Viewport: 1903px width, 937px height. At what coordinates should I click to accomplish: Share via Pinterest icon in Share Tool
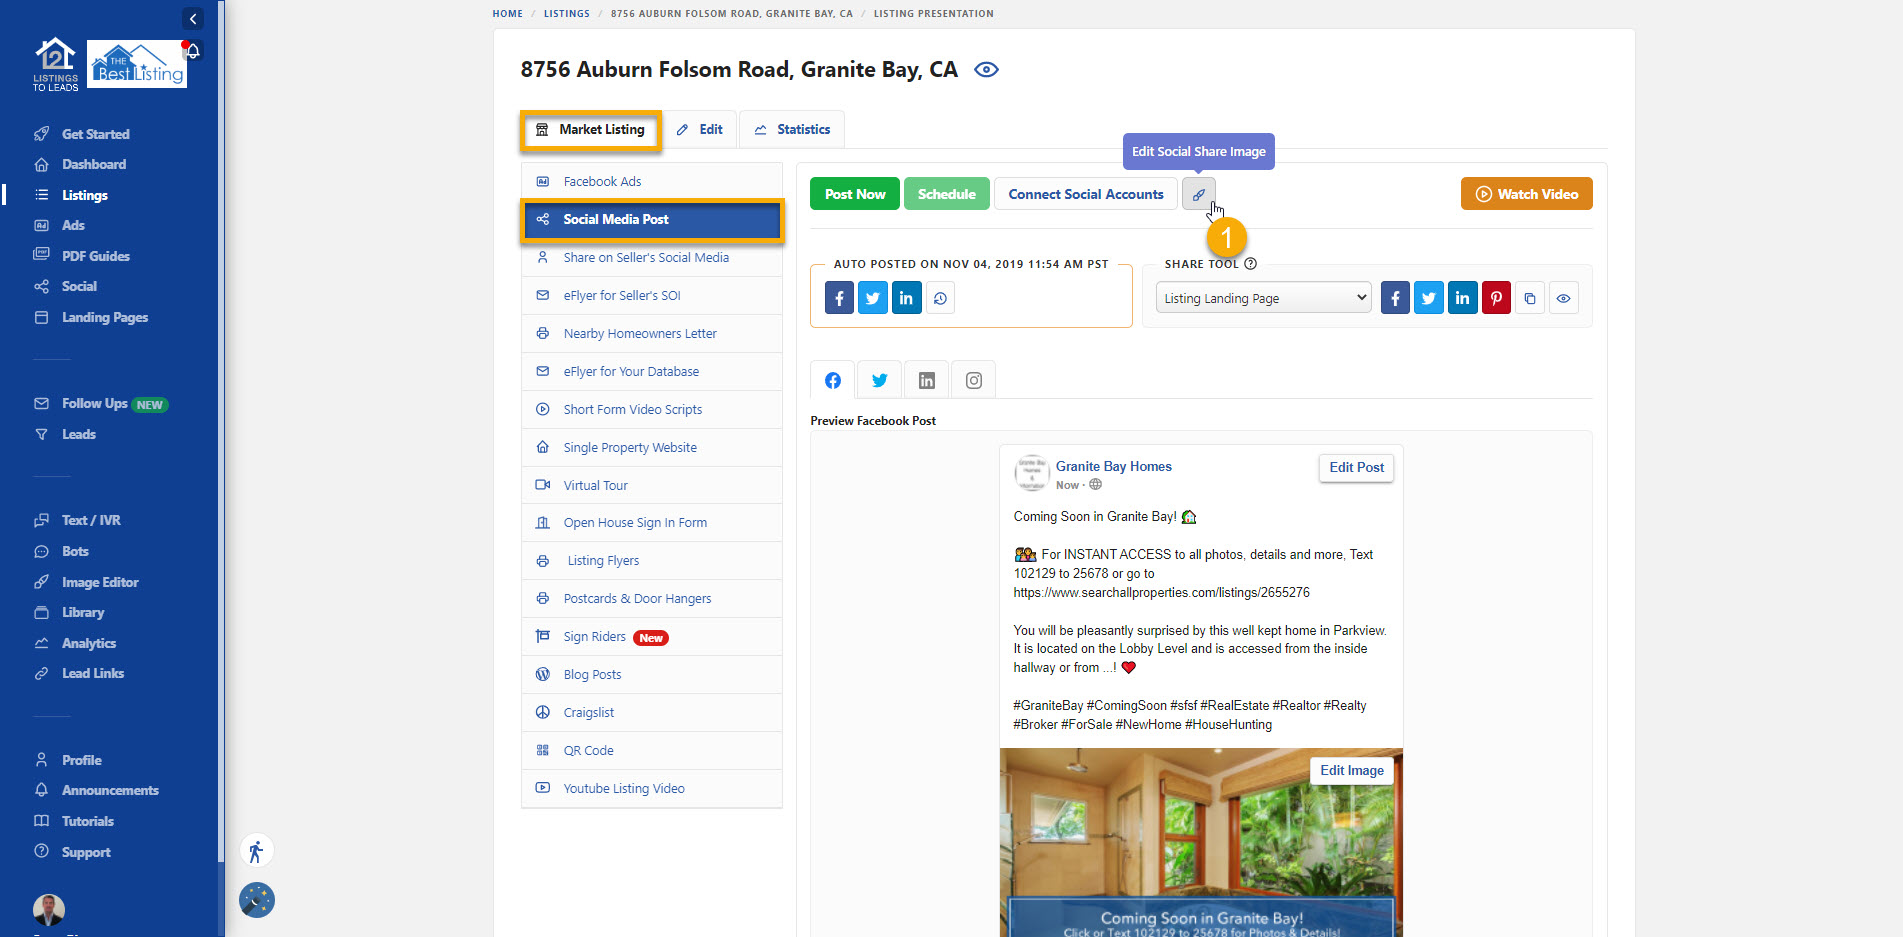point(1496,298)
